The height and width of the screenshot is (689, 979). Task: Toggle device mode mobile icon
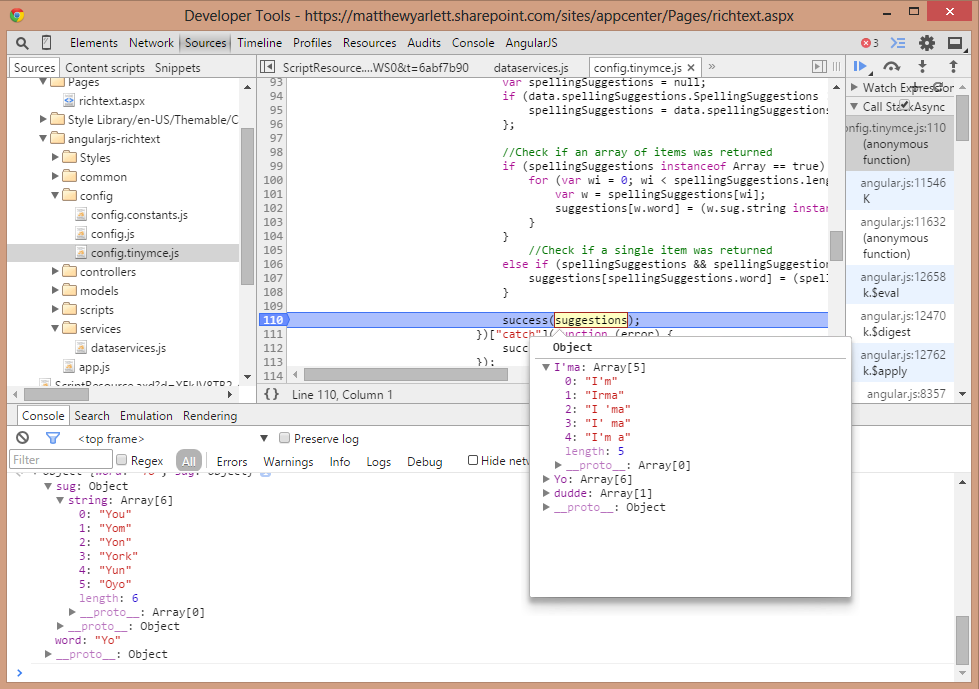click(46, 43)
